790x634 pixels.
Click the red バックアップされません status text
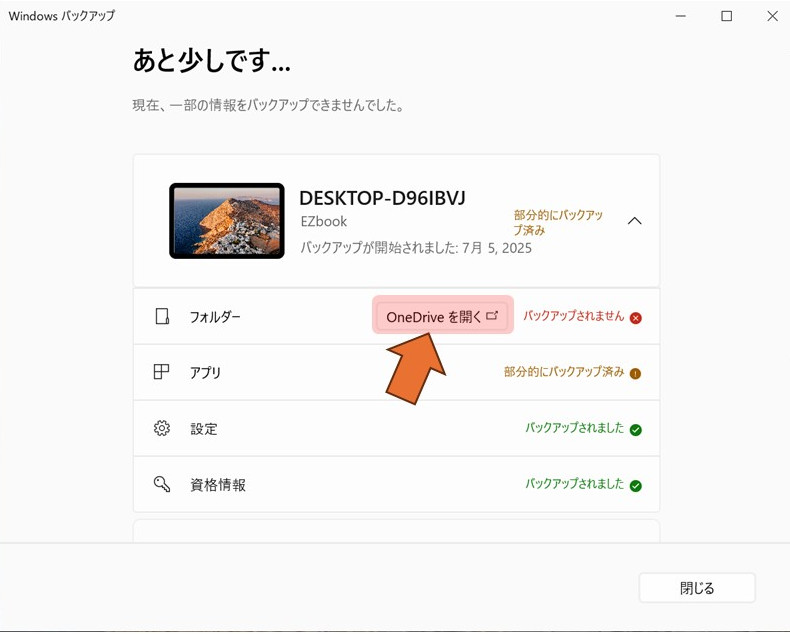[x=573, y=316]
